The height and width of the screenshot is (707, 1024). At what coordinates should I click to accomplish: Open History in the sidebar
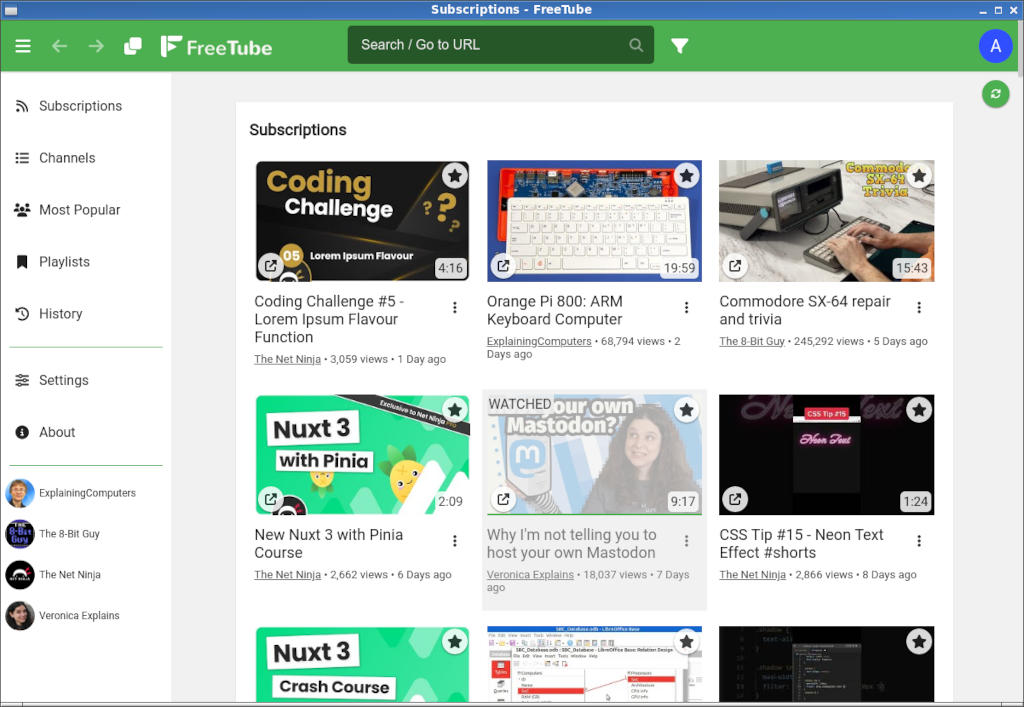click(x=86, y=314)
